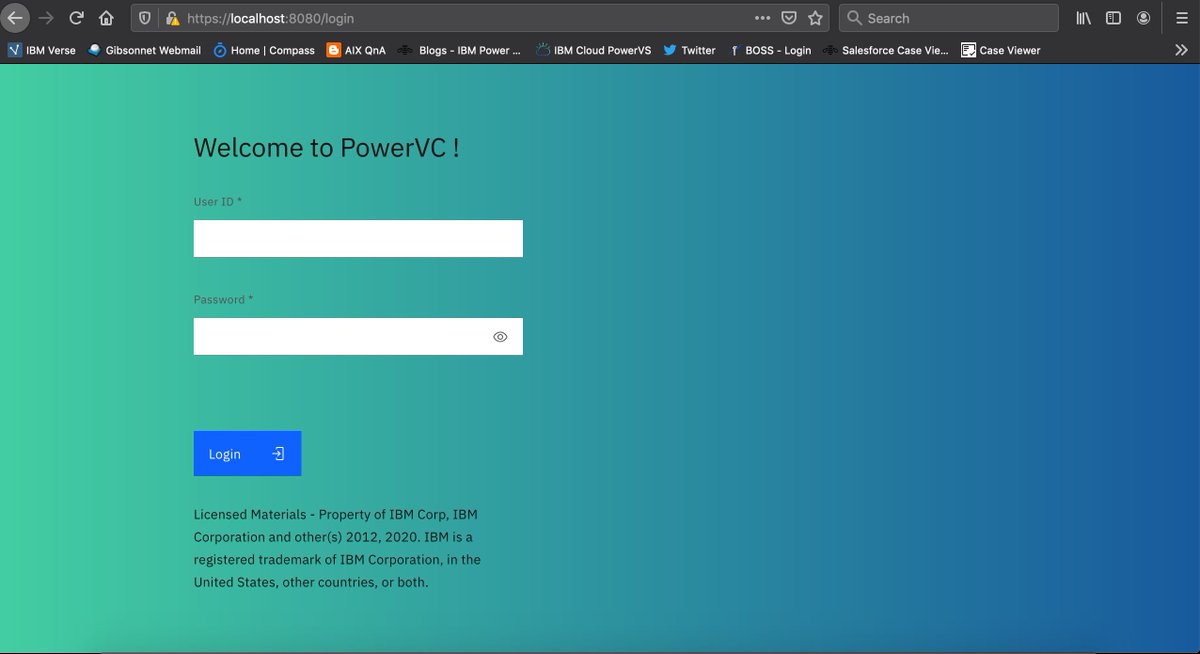The image size is (1200, 654).
Task: Bookmark this page with the star icon
Action: pos(815,18)
